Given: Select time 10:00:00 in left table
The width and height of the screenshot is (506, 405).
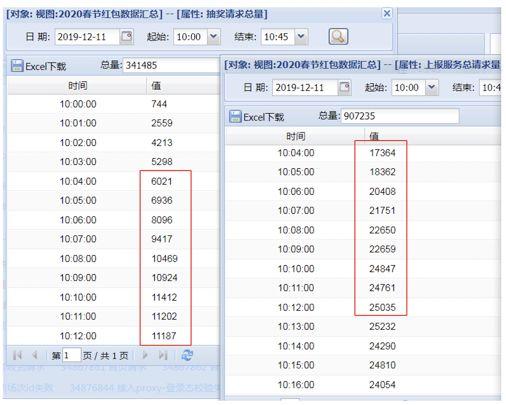Looking at the screenshot, I should point(78,104).
